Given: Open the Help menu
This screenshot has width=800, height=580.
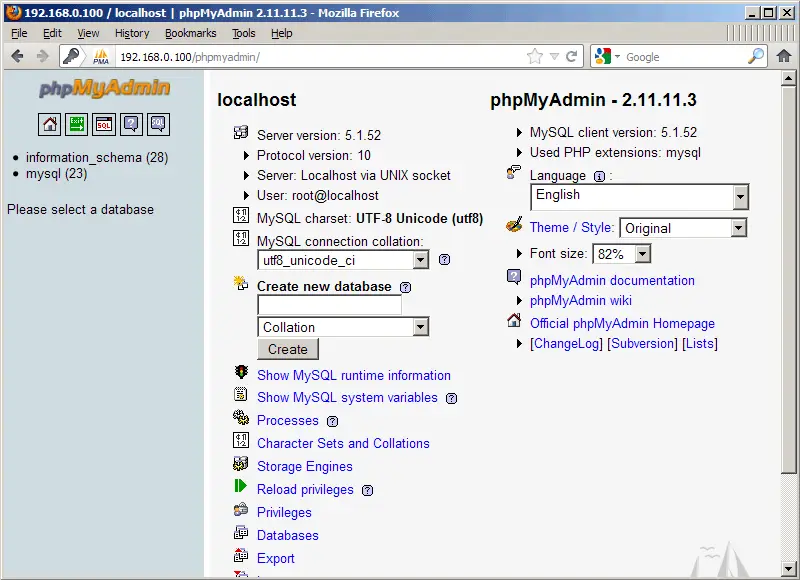Looking at the screenshot, I should pyautogui.click(x=282, y=33).
